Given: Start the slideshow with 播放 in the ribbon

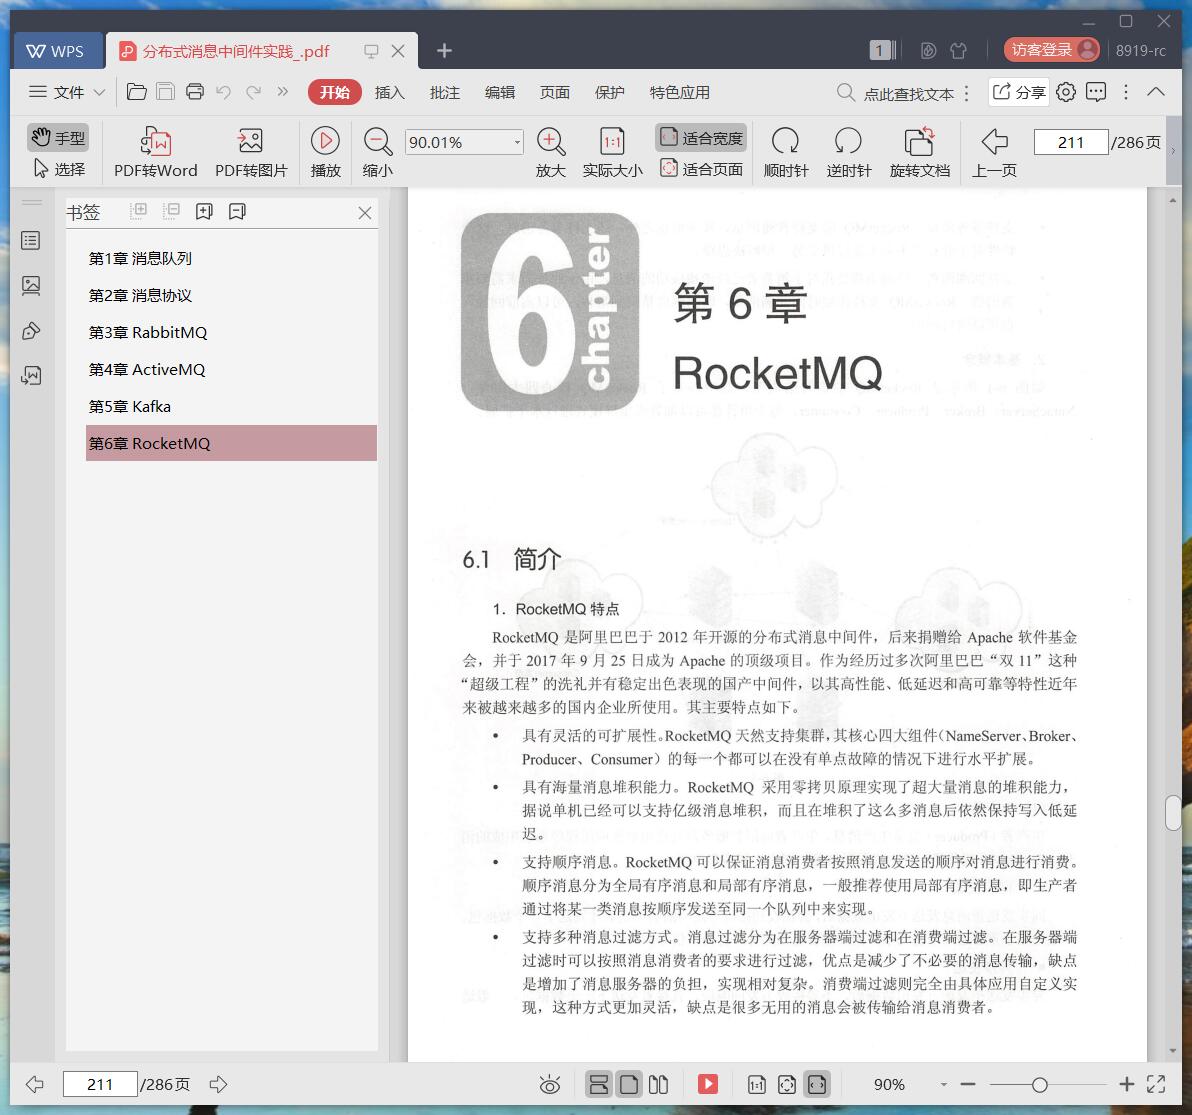Looking at the screenshot, I should pyautogui.click(x=325, y=152).
